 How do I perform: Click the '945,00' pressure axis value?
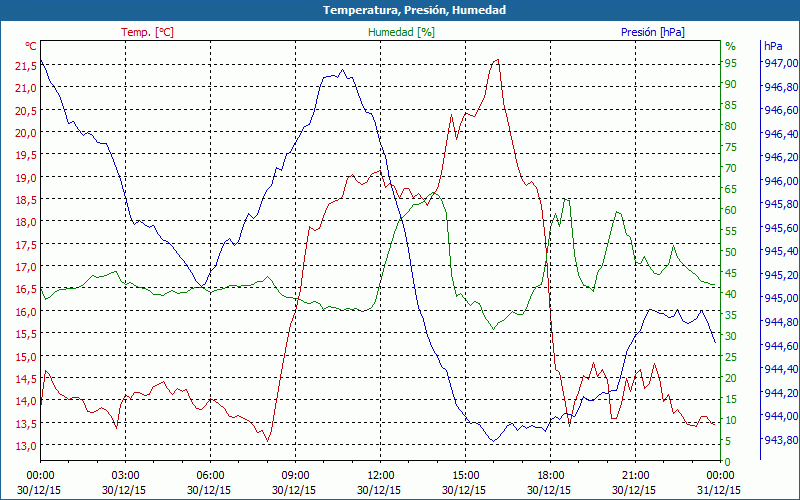tap(780, 298)
